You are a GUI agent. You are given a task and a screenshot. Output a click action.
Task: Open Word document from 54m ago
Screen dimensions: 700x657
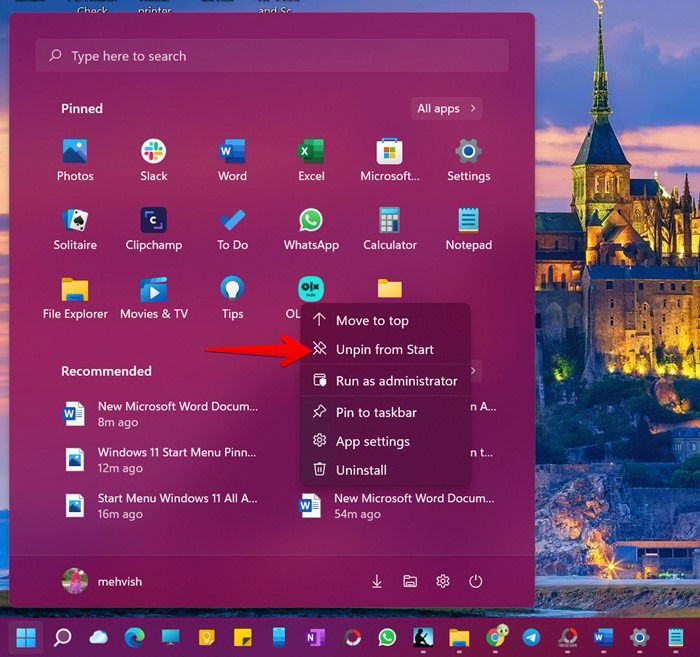pos(397,506)
